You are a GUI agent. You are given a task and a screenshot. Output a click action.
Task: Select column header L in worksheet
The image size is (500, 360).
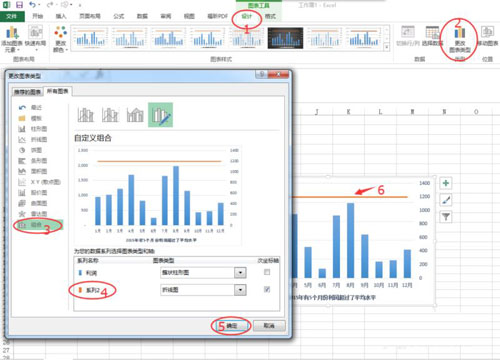[380, 112]
